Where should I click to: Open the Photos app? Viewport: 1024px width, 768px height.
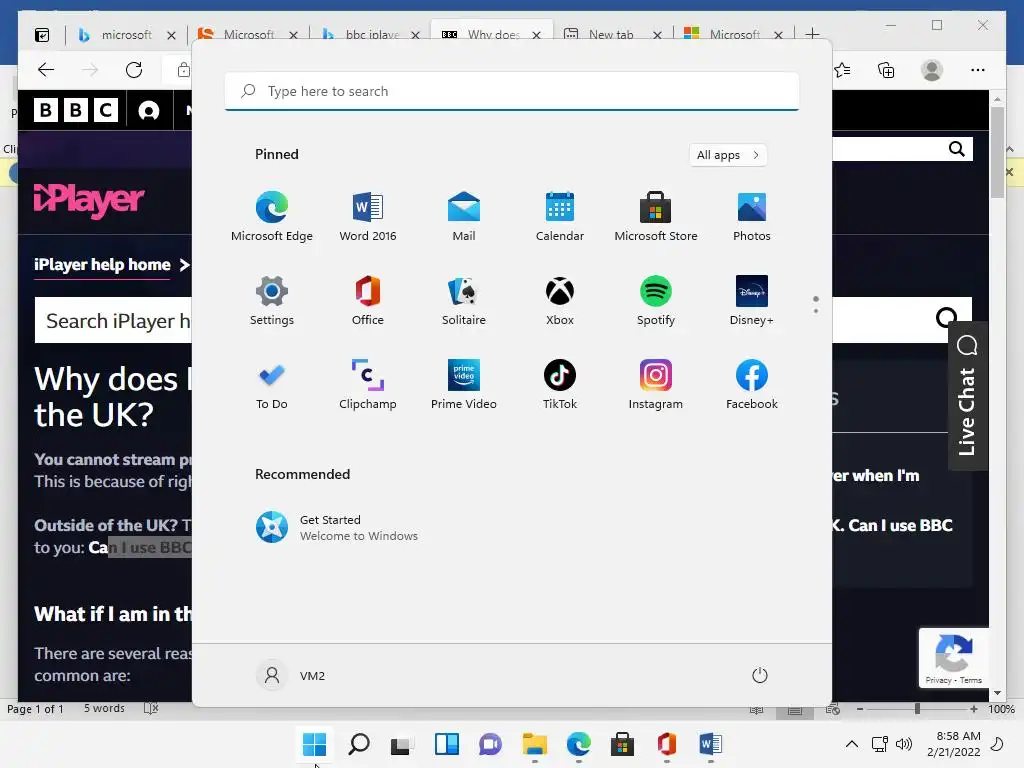click(752, 217)
